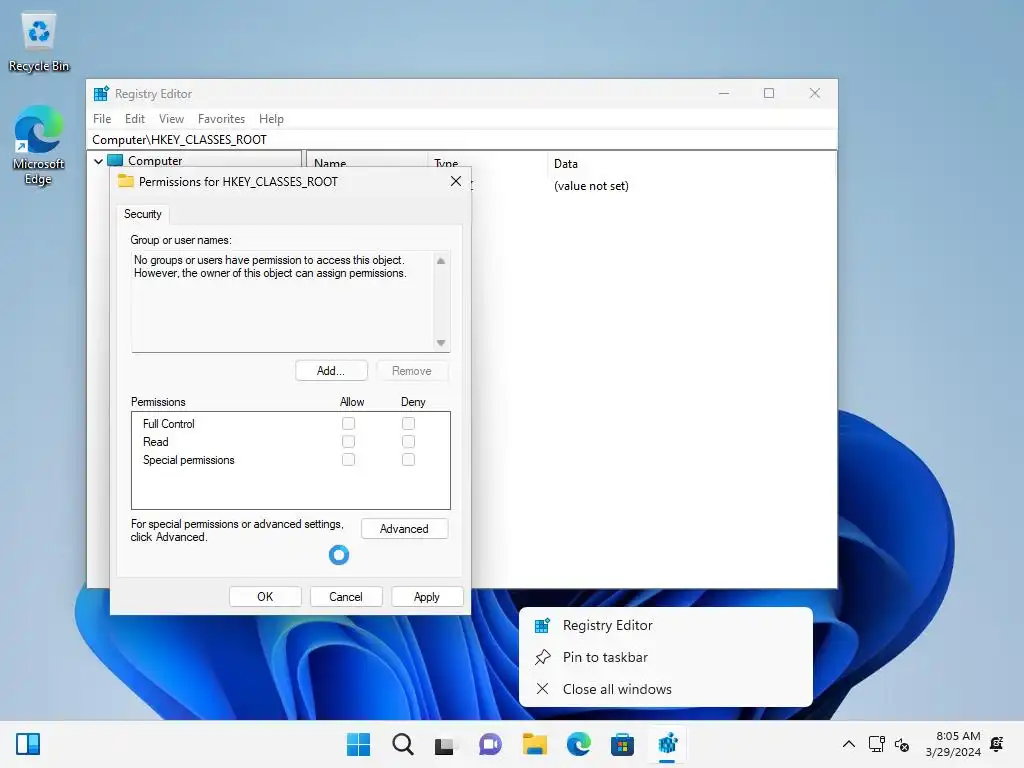Image resolution: width=1024 pixels, height=768 pixels.
Task: Click group list scroll down arrow
Action: coord(441,343)
